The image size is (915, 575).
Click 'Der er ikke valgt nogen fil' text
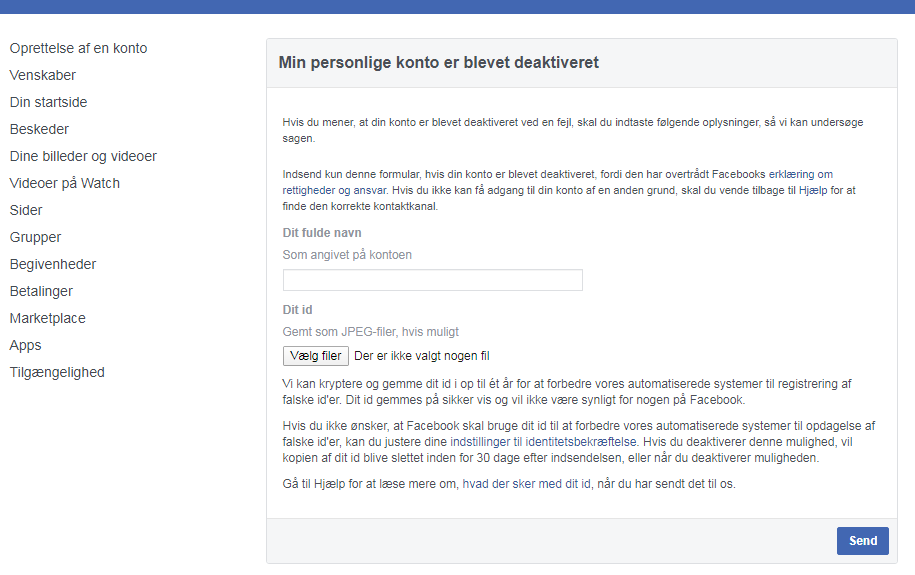[x=422, y=356]
